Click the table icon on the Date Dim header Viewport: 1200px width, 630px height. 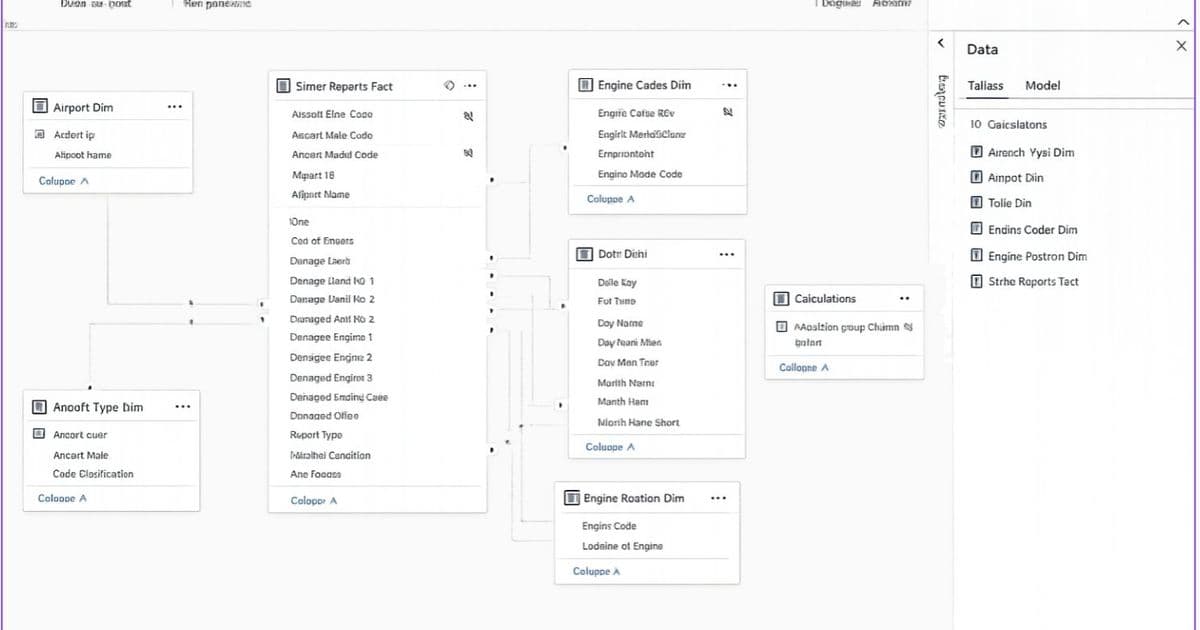point(585,253)
